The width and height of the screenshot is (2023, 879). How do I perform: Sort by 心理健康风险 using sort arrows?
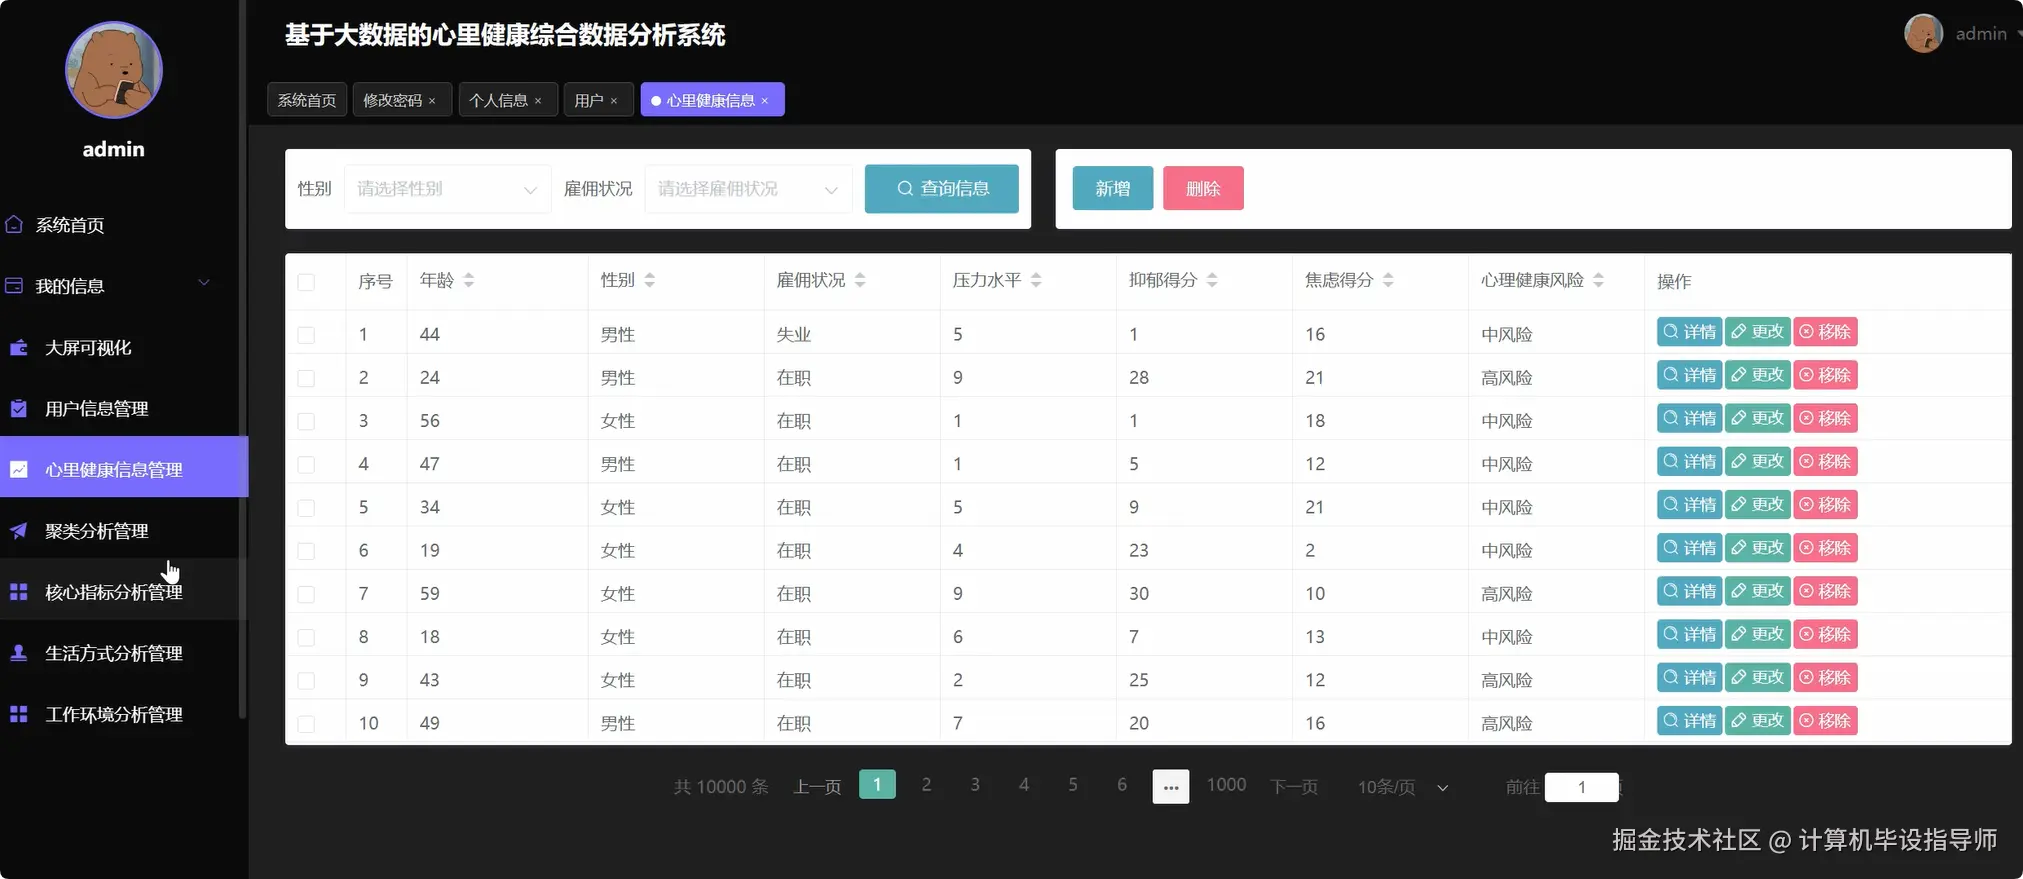pos(1598,281)
